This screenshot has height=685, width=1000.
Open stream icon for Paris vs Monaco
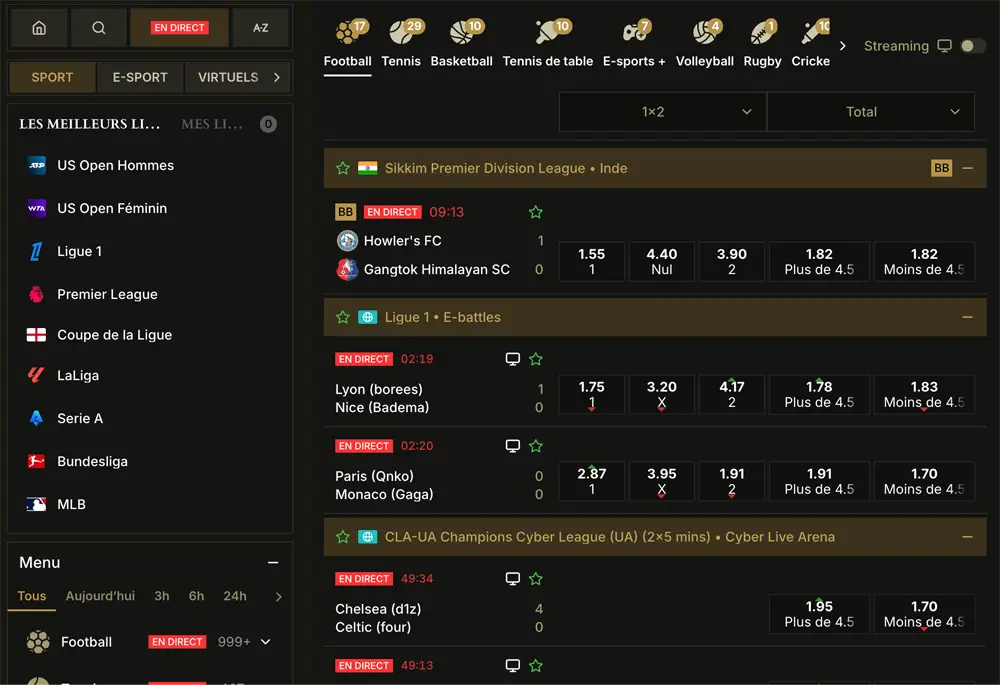(x=512, y=446)
